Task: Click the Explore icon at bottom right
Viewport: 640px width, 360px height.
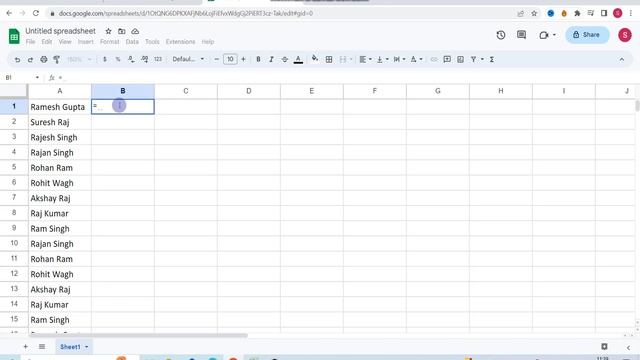Action: pos(604,347)
